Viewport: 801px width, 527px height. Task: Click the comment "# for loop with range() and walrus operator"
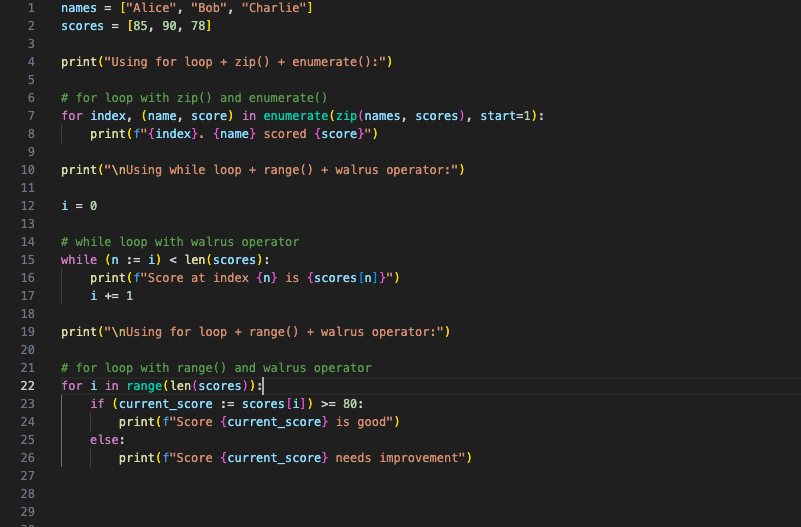pyautogui.click(x=216, y=368)
